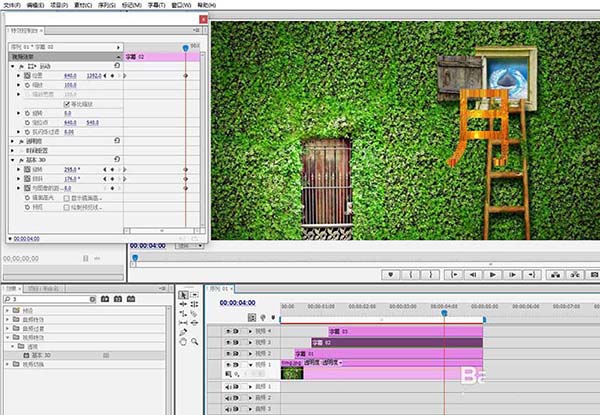
Task: Reset the Opacity effect parameters
Action: [117, 141]
